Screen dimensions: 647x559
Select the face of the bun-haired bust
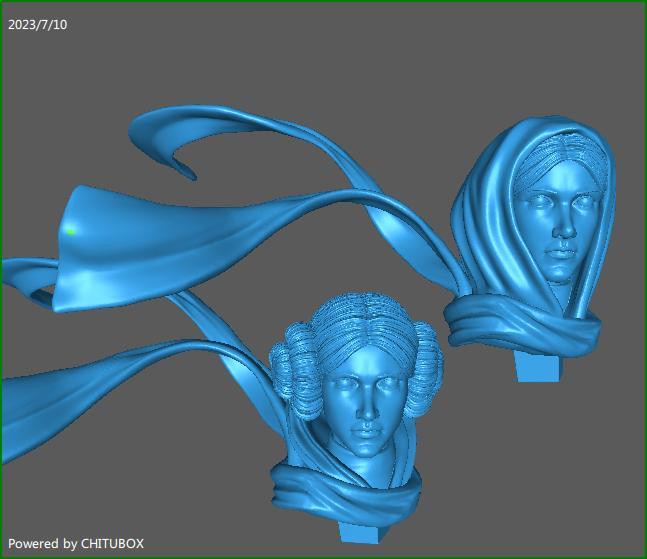(x=365, y=400)
